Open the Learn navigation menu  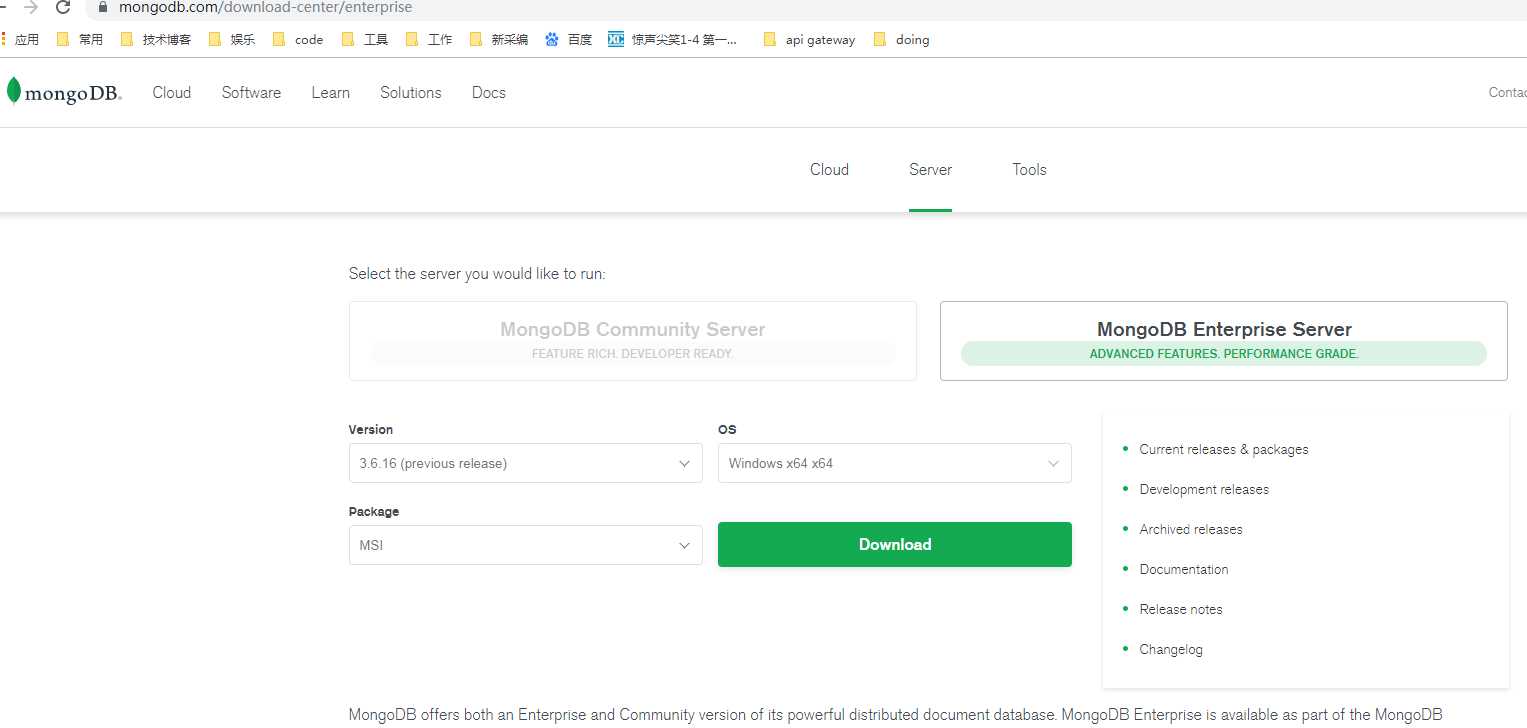pyautogui.click(x=331, y=92)
